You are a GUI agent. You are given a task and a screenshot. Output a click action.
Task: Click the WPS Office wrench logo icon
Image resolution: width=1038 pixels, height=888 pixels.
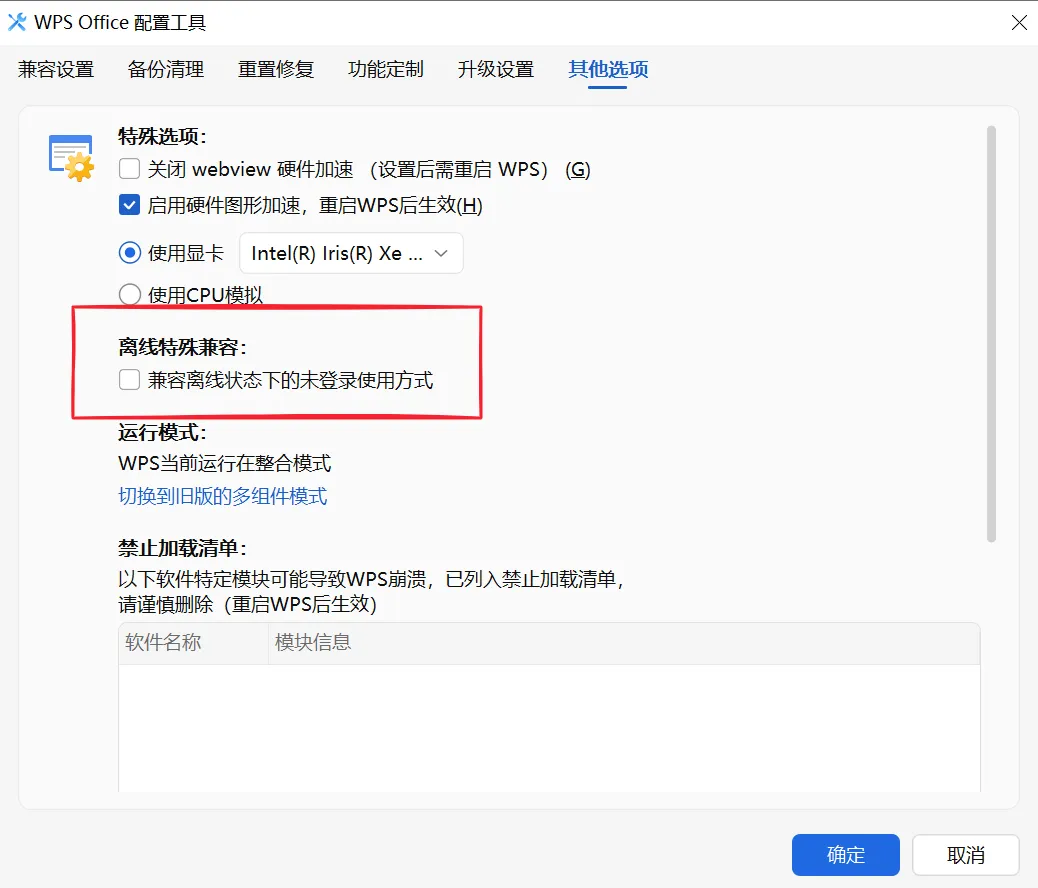click(x=17, y=22)
